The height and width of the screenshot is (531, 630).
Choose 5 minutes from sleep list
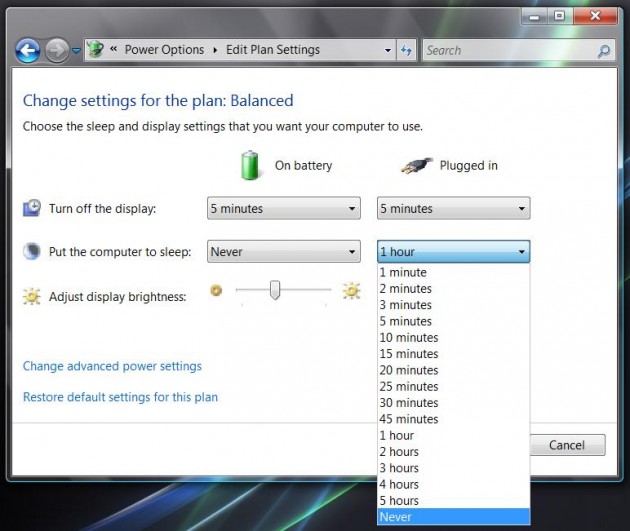(454, 321)
